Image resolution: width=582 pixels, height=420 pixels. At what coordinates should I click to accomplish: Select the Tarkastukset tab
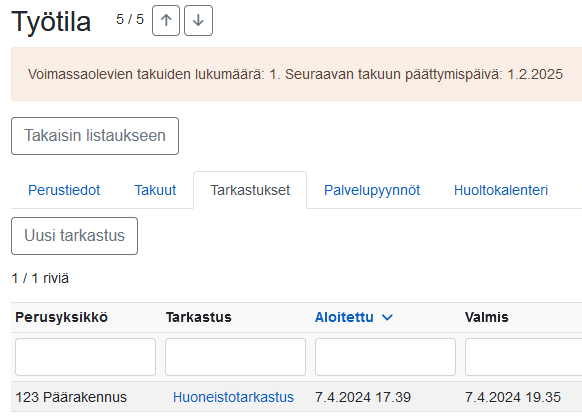click(x=250, y=190)
